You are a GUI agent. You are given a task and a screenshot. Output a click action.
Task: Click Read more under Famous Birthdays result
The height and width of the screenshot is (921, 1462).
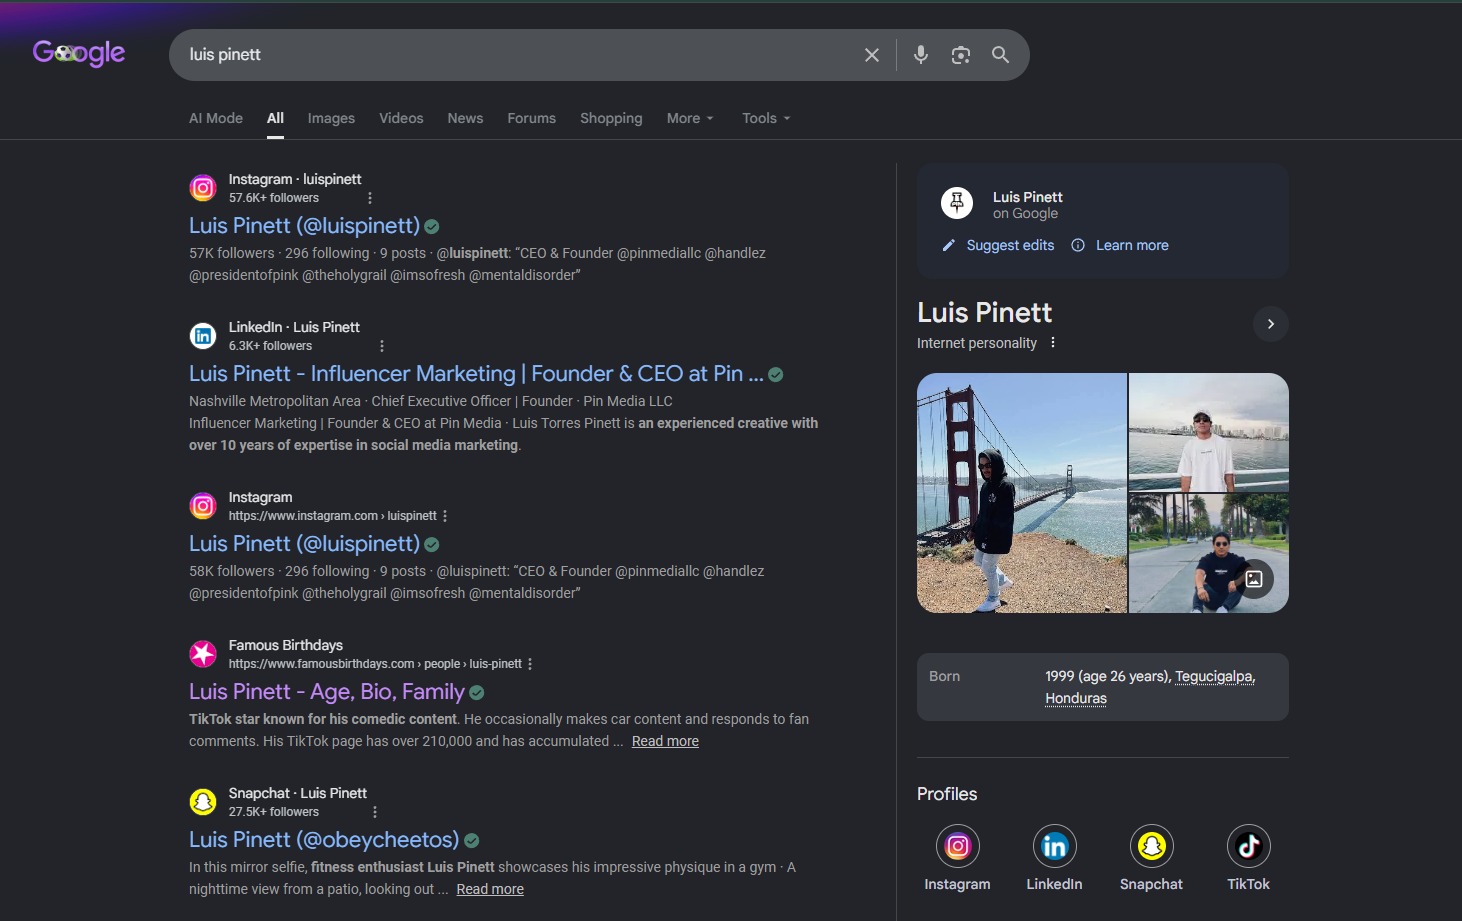(665, 741)
